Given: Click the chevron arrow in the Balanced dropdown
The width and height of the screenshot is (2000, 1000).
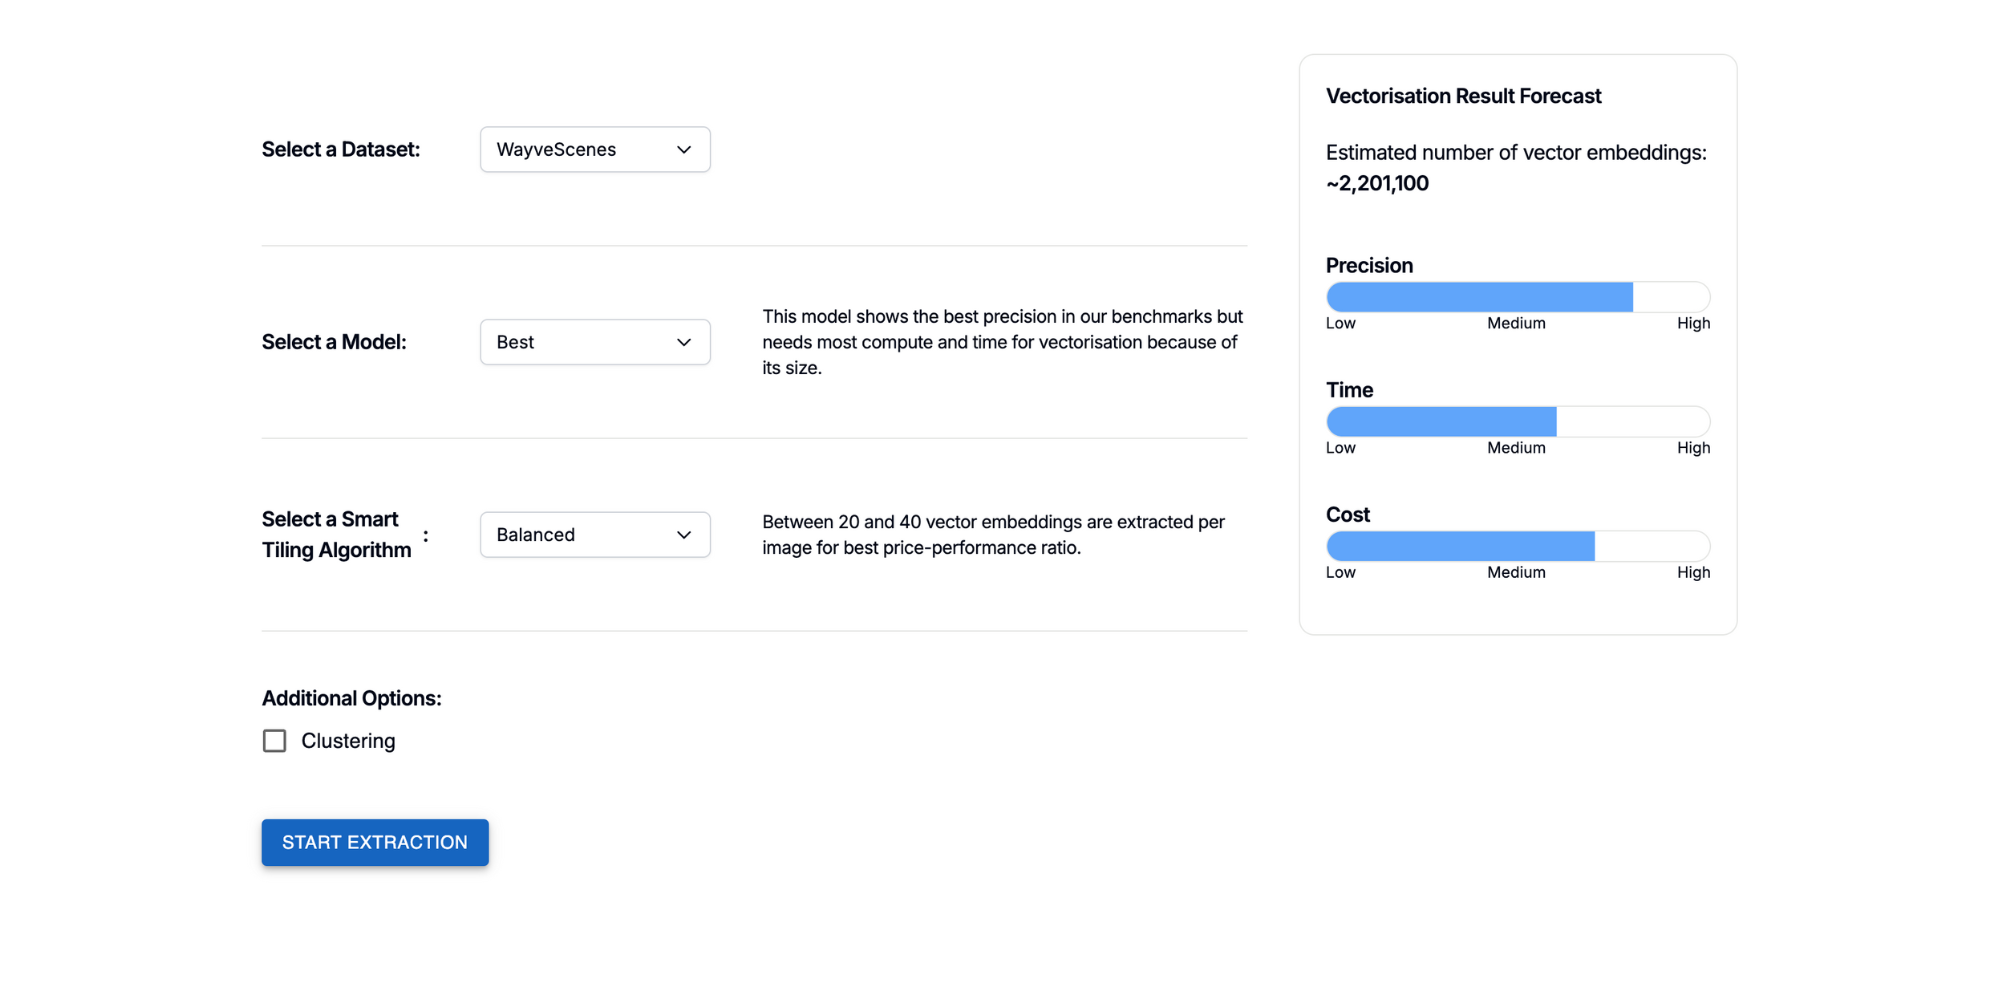Looking at the screenshot, I should coord(684,535).
